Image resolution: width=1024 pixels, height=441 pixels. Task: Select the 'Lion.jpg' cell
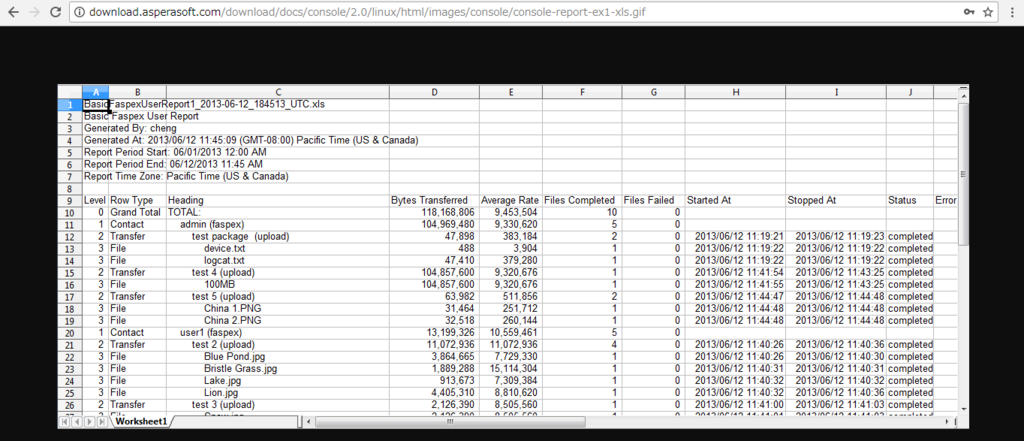click(x=278, y=392)
